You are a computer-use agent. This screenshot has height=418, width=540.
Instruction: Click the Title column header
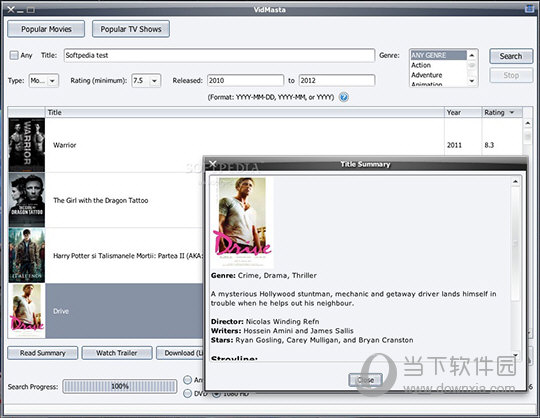(245, 113)
